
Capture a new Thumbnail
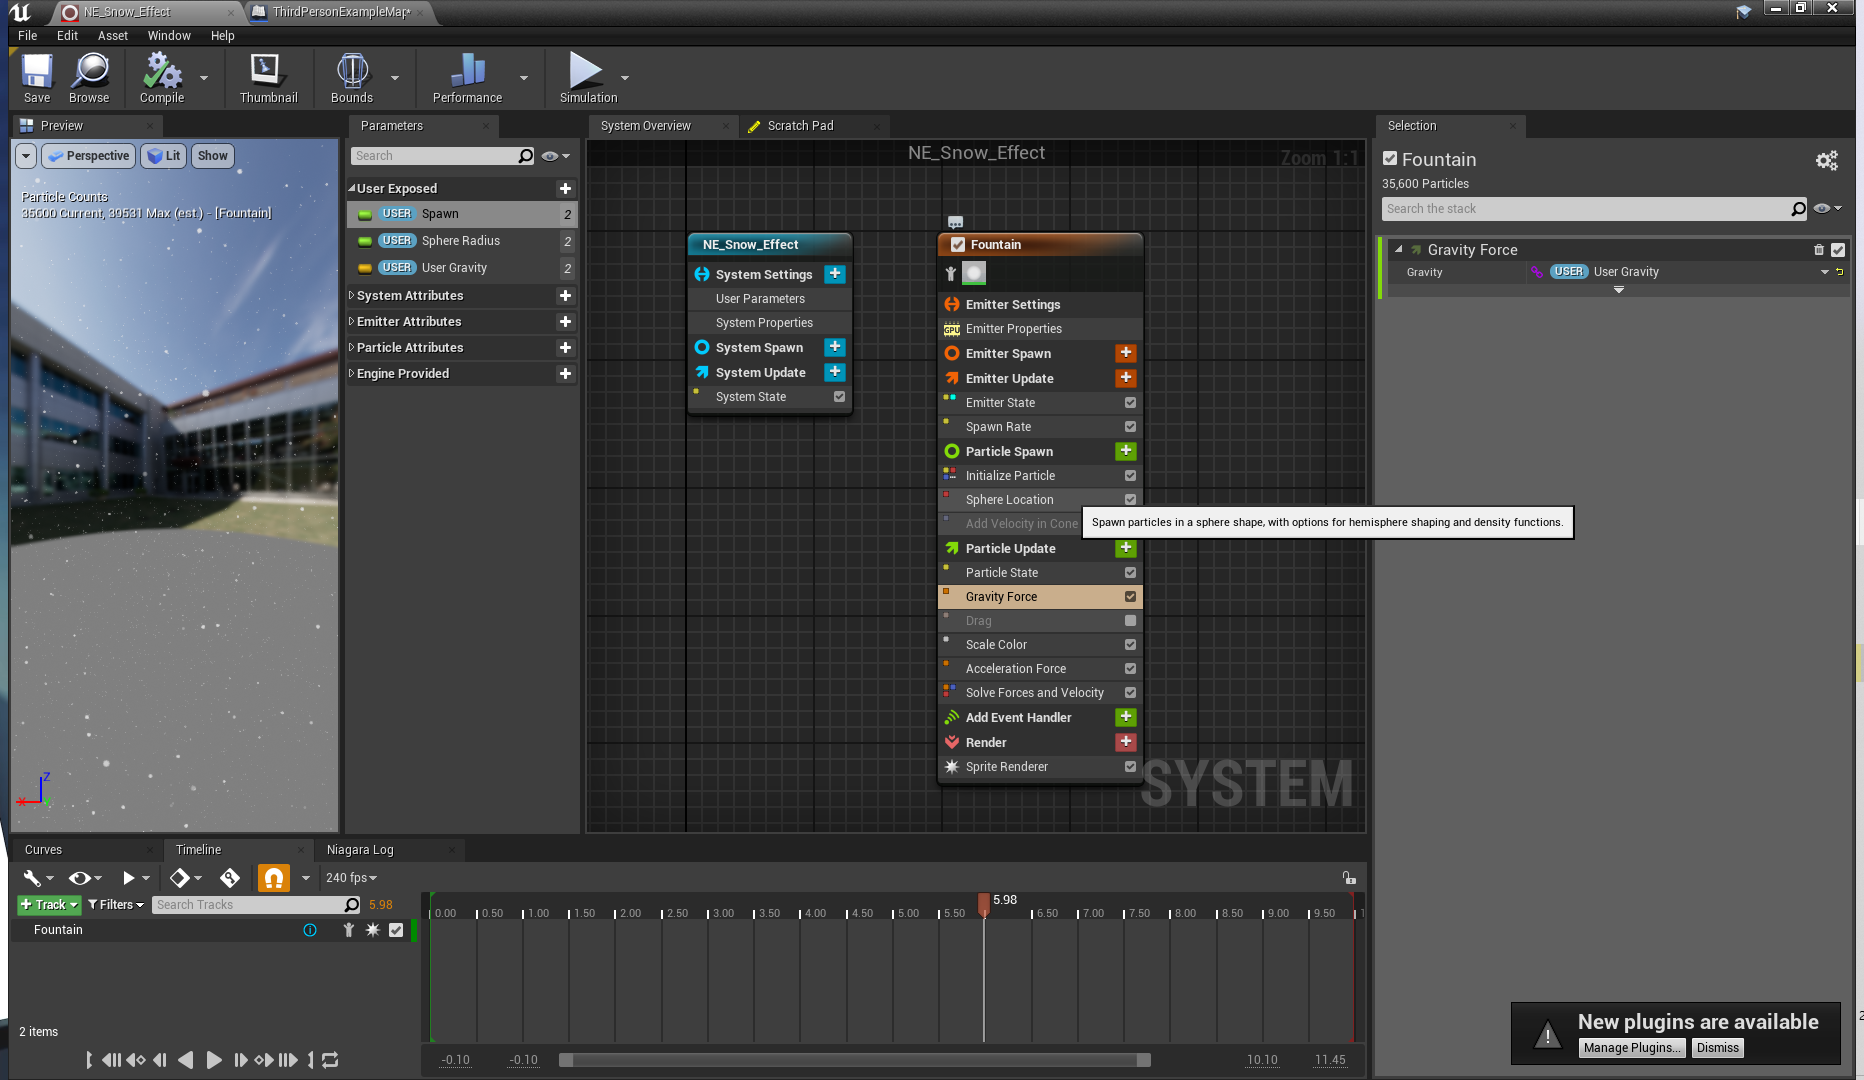point(268,78)
